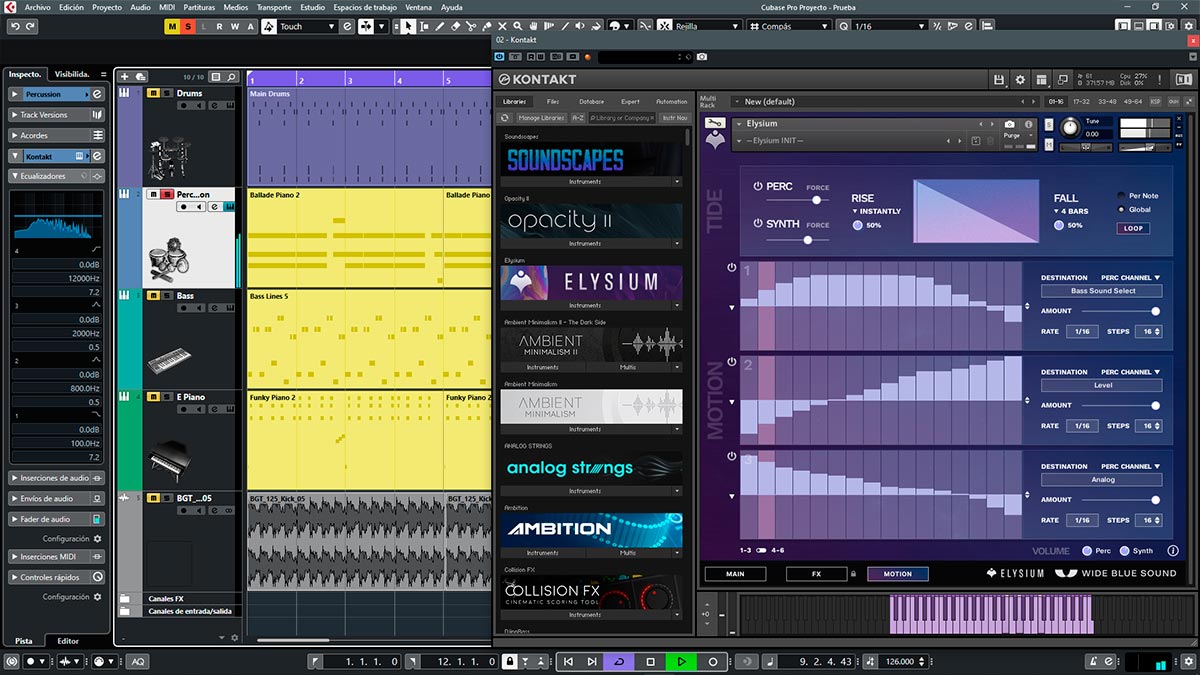This screenshot has width=1200, height=675.
Task: Select the Per Note radio option
Action: coord(1121,196)
